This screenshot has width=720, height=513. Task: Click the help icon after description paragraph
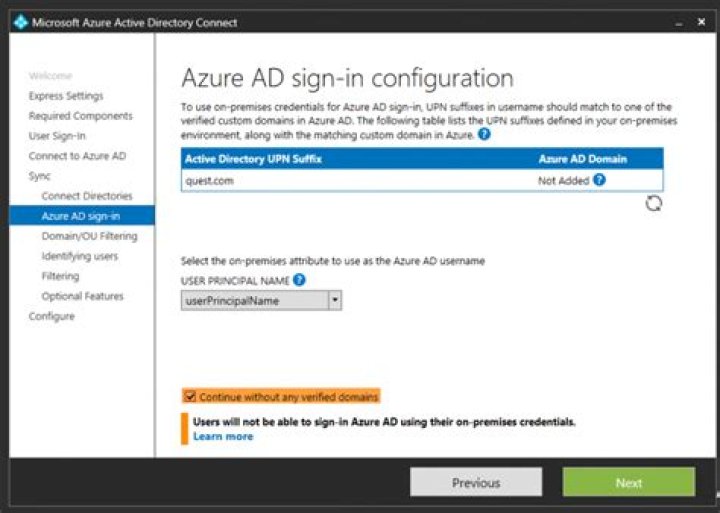coord(484,135)
